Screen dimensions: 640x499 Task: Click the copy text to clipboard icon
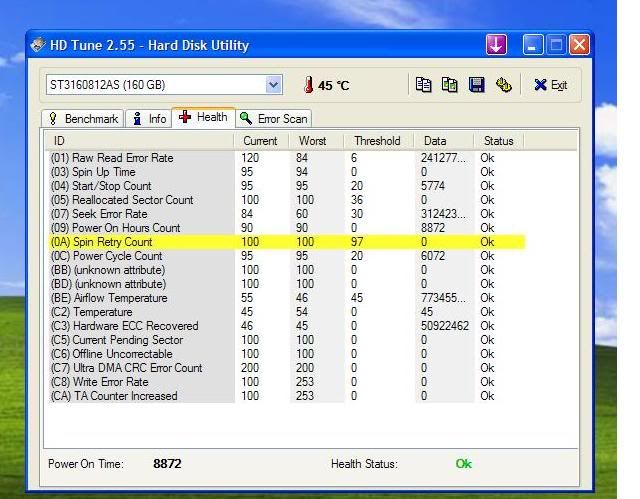423,85
